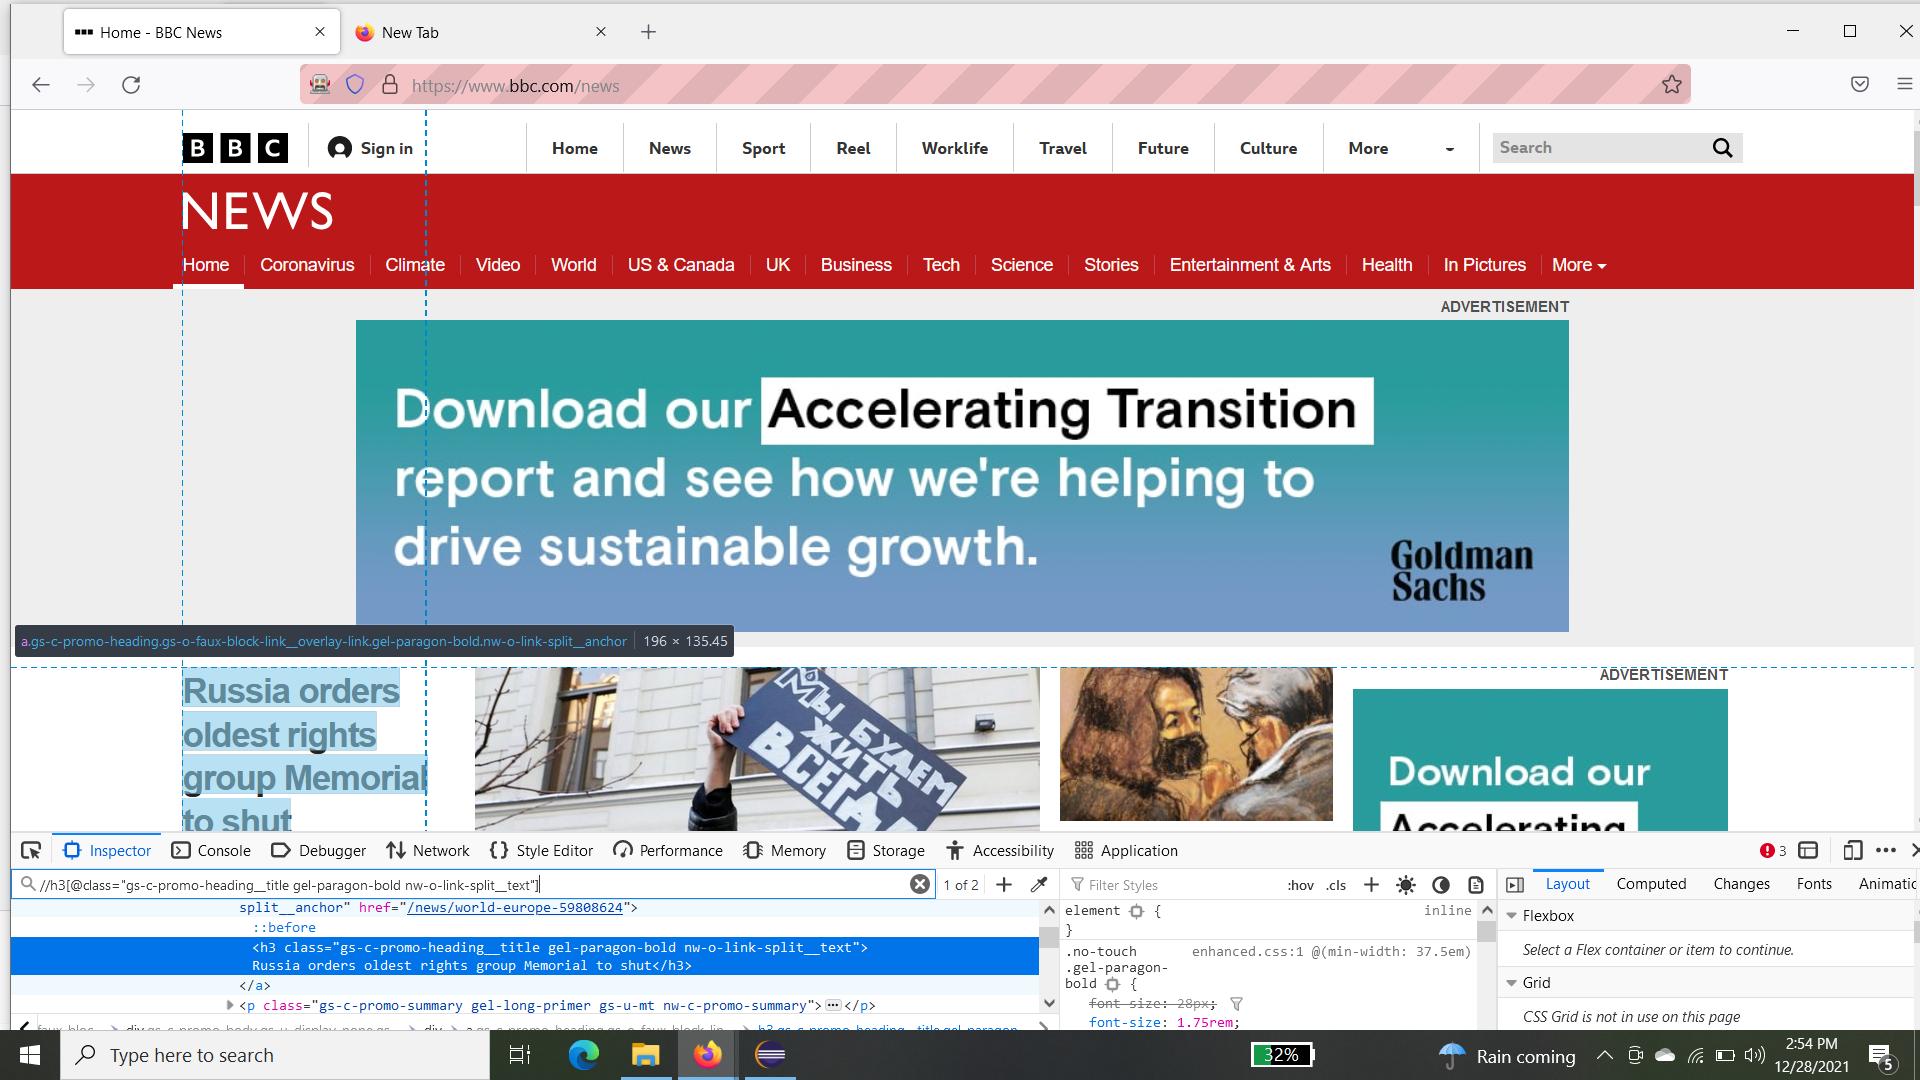This screenshot has width=1920, height=1080.
Task: Expand the collapsed p element ellipsis badge
Action: tap(833, 1005)
